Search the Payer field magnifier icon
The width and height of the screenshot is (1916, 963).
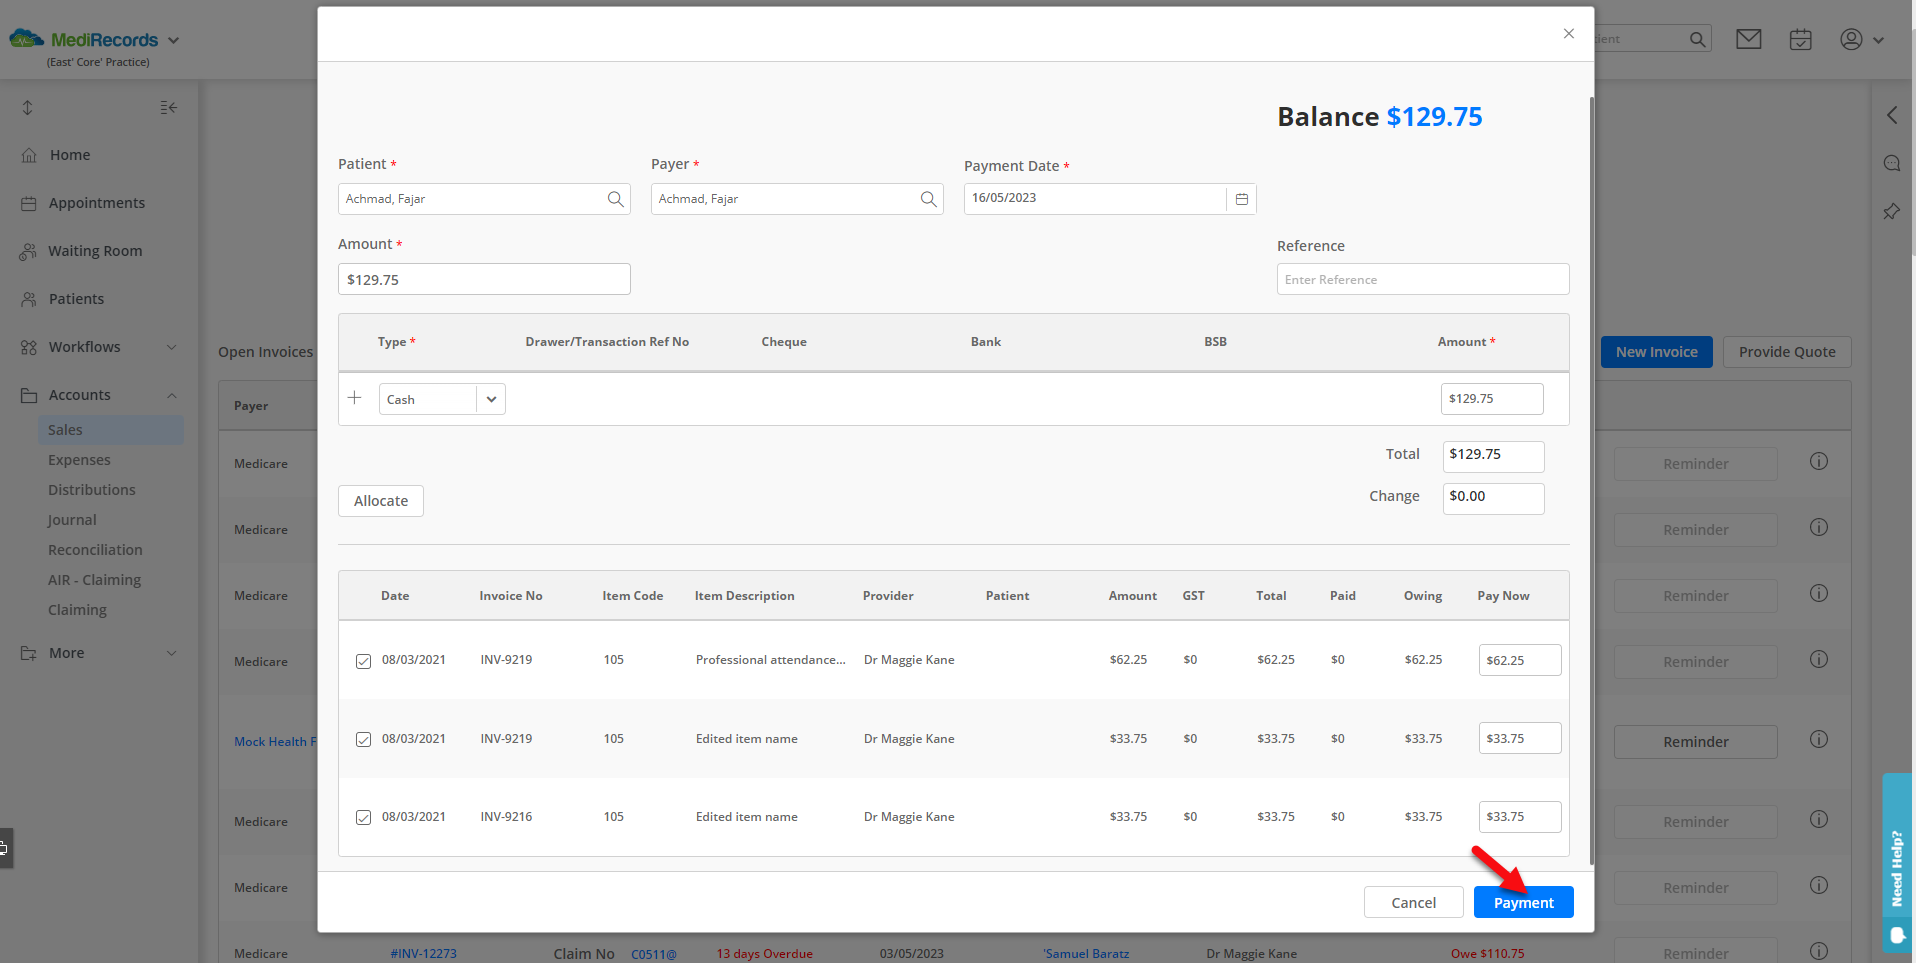pos(929,199)
